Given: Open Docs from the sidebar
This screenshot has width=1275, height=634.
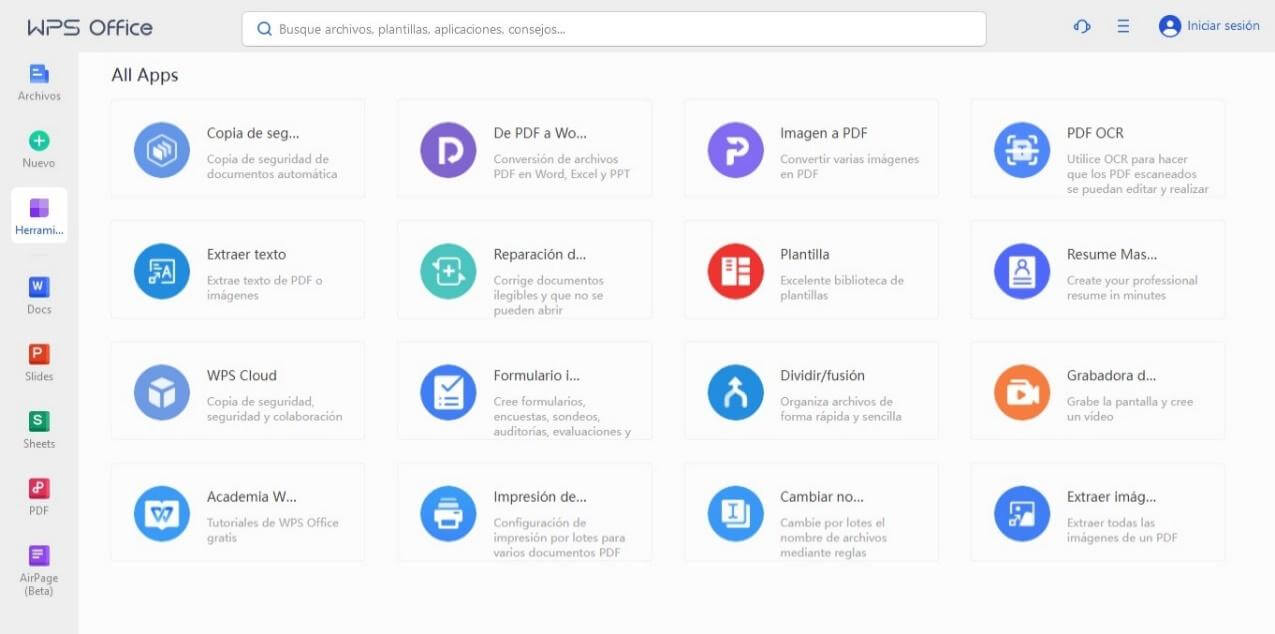Looking at the screenshot, I should pos(39,296).
